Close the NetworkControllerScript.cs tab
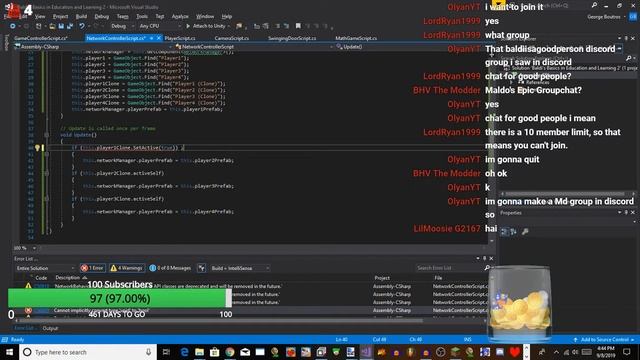The image size is (640, 360). point(159,38)
